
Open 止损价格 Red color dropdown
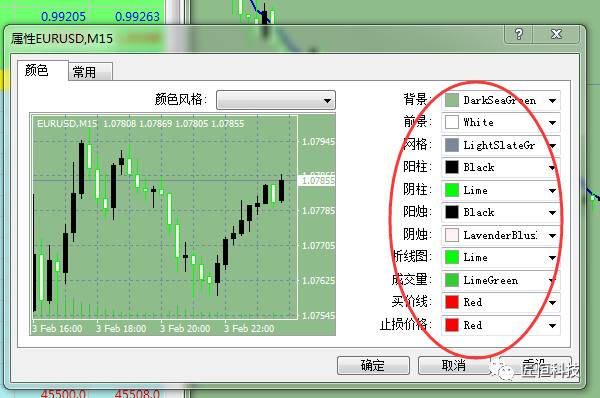(501, 325)
